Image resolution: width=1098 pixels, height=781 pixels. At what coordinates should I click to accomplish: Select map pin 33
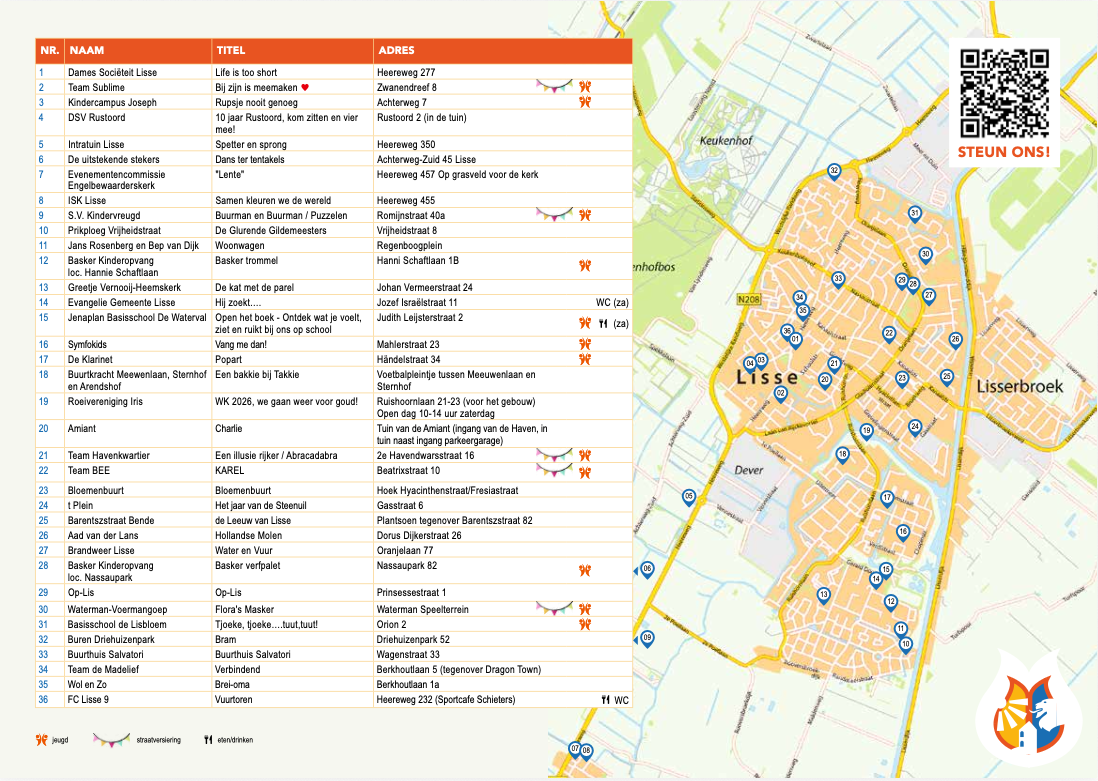click(x=838, y=280)
